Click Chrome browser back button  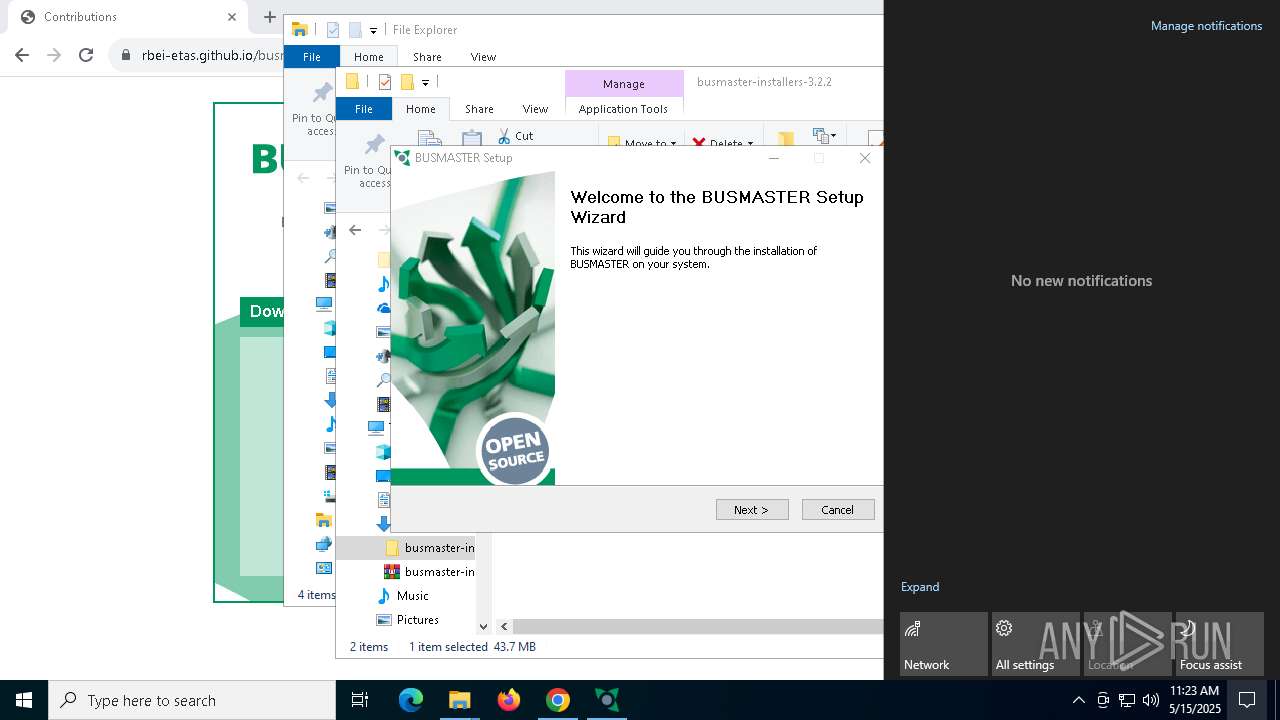[22, 55]
